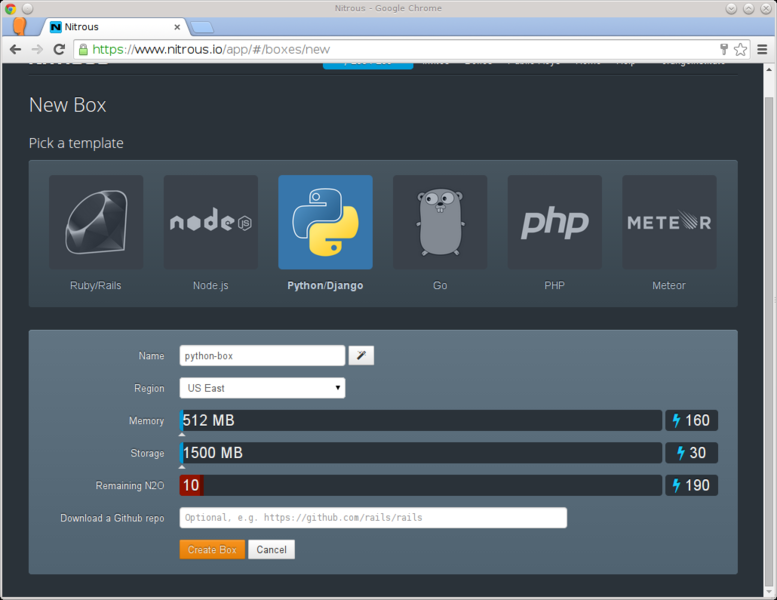Screen dimensions: 777x600
Task: Open the Region US East dropdown
Action: [262, 388]
